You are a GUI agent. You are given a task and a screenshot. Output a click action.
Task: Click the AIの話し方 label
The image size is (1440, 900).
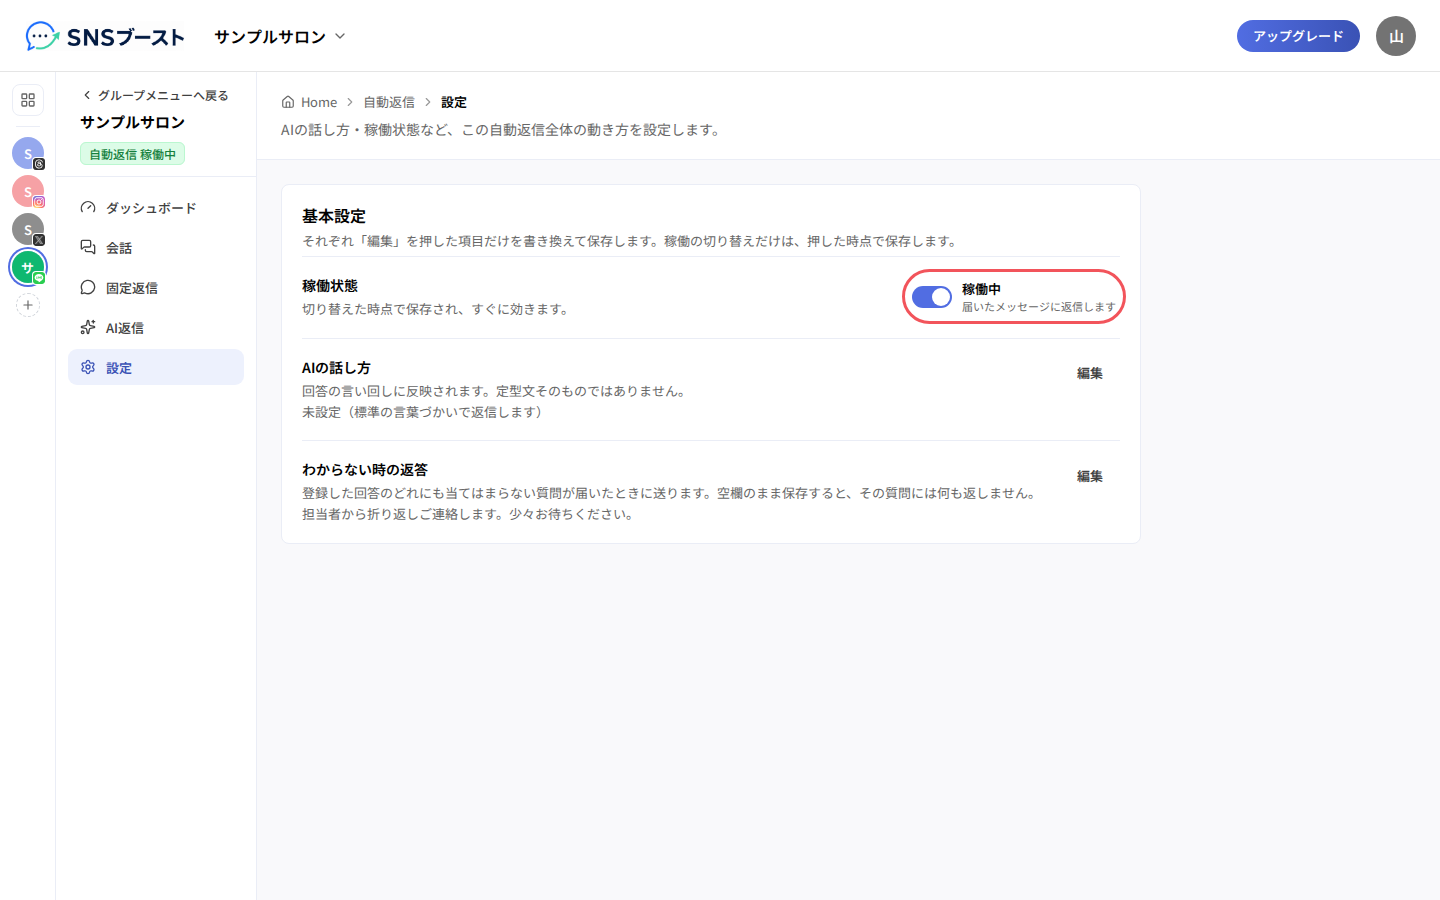coord(336,368)
